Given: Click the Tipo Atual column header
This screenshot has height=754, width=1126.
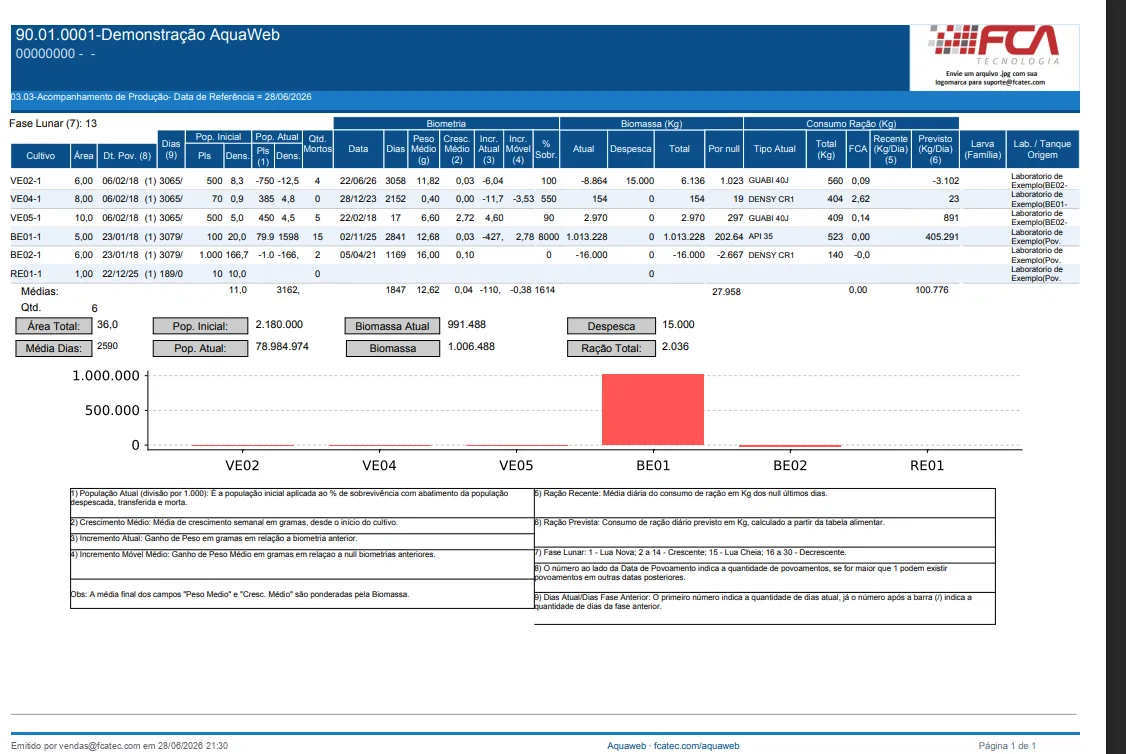Looking at the screenshot, I should 774,149.
